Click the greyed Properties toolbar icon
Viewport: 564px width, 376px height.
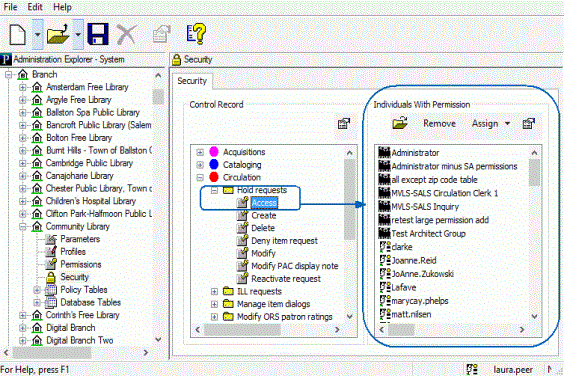click(x=162, y=34)
